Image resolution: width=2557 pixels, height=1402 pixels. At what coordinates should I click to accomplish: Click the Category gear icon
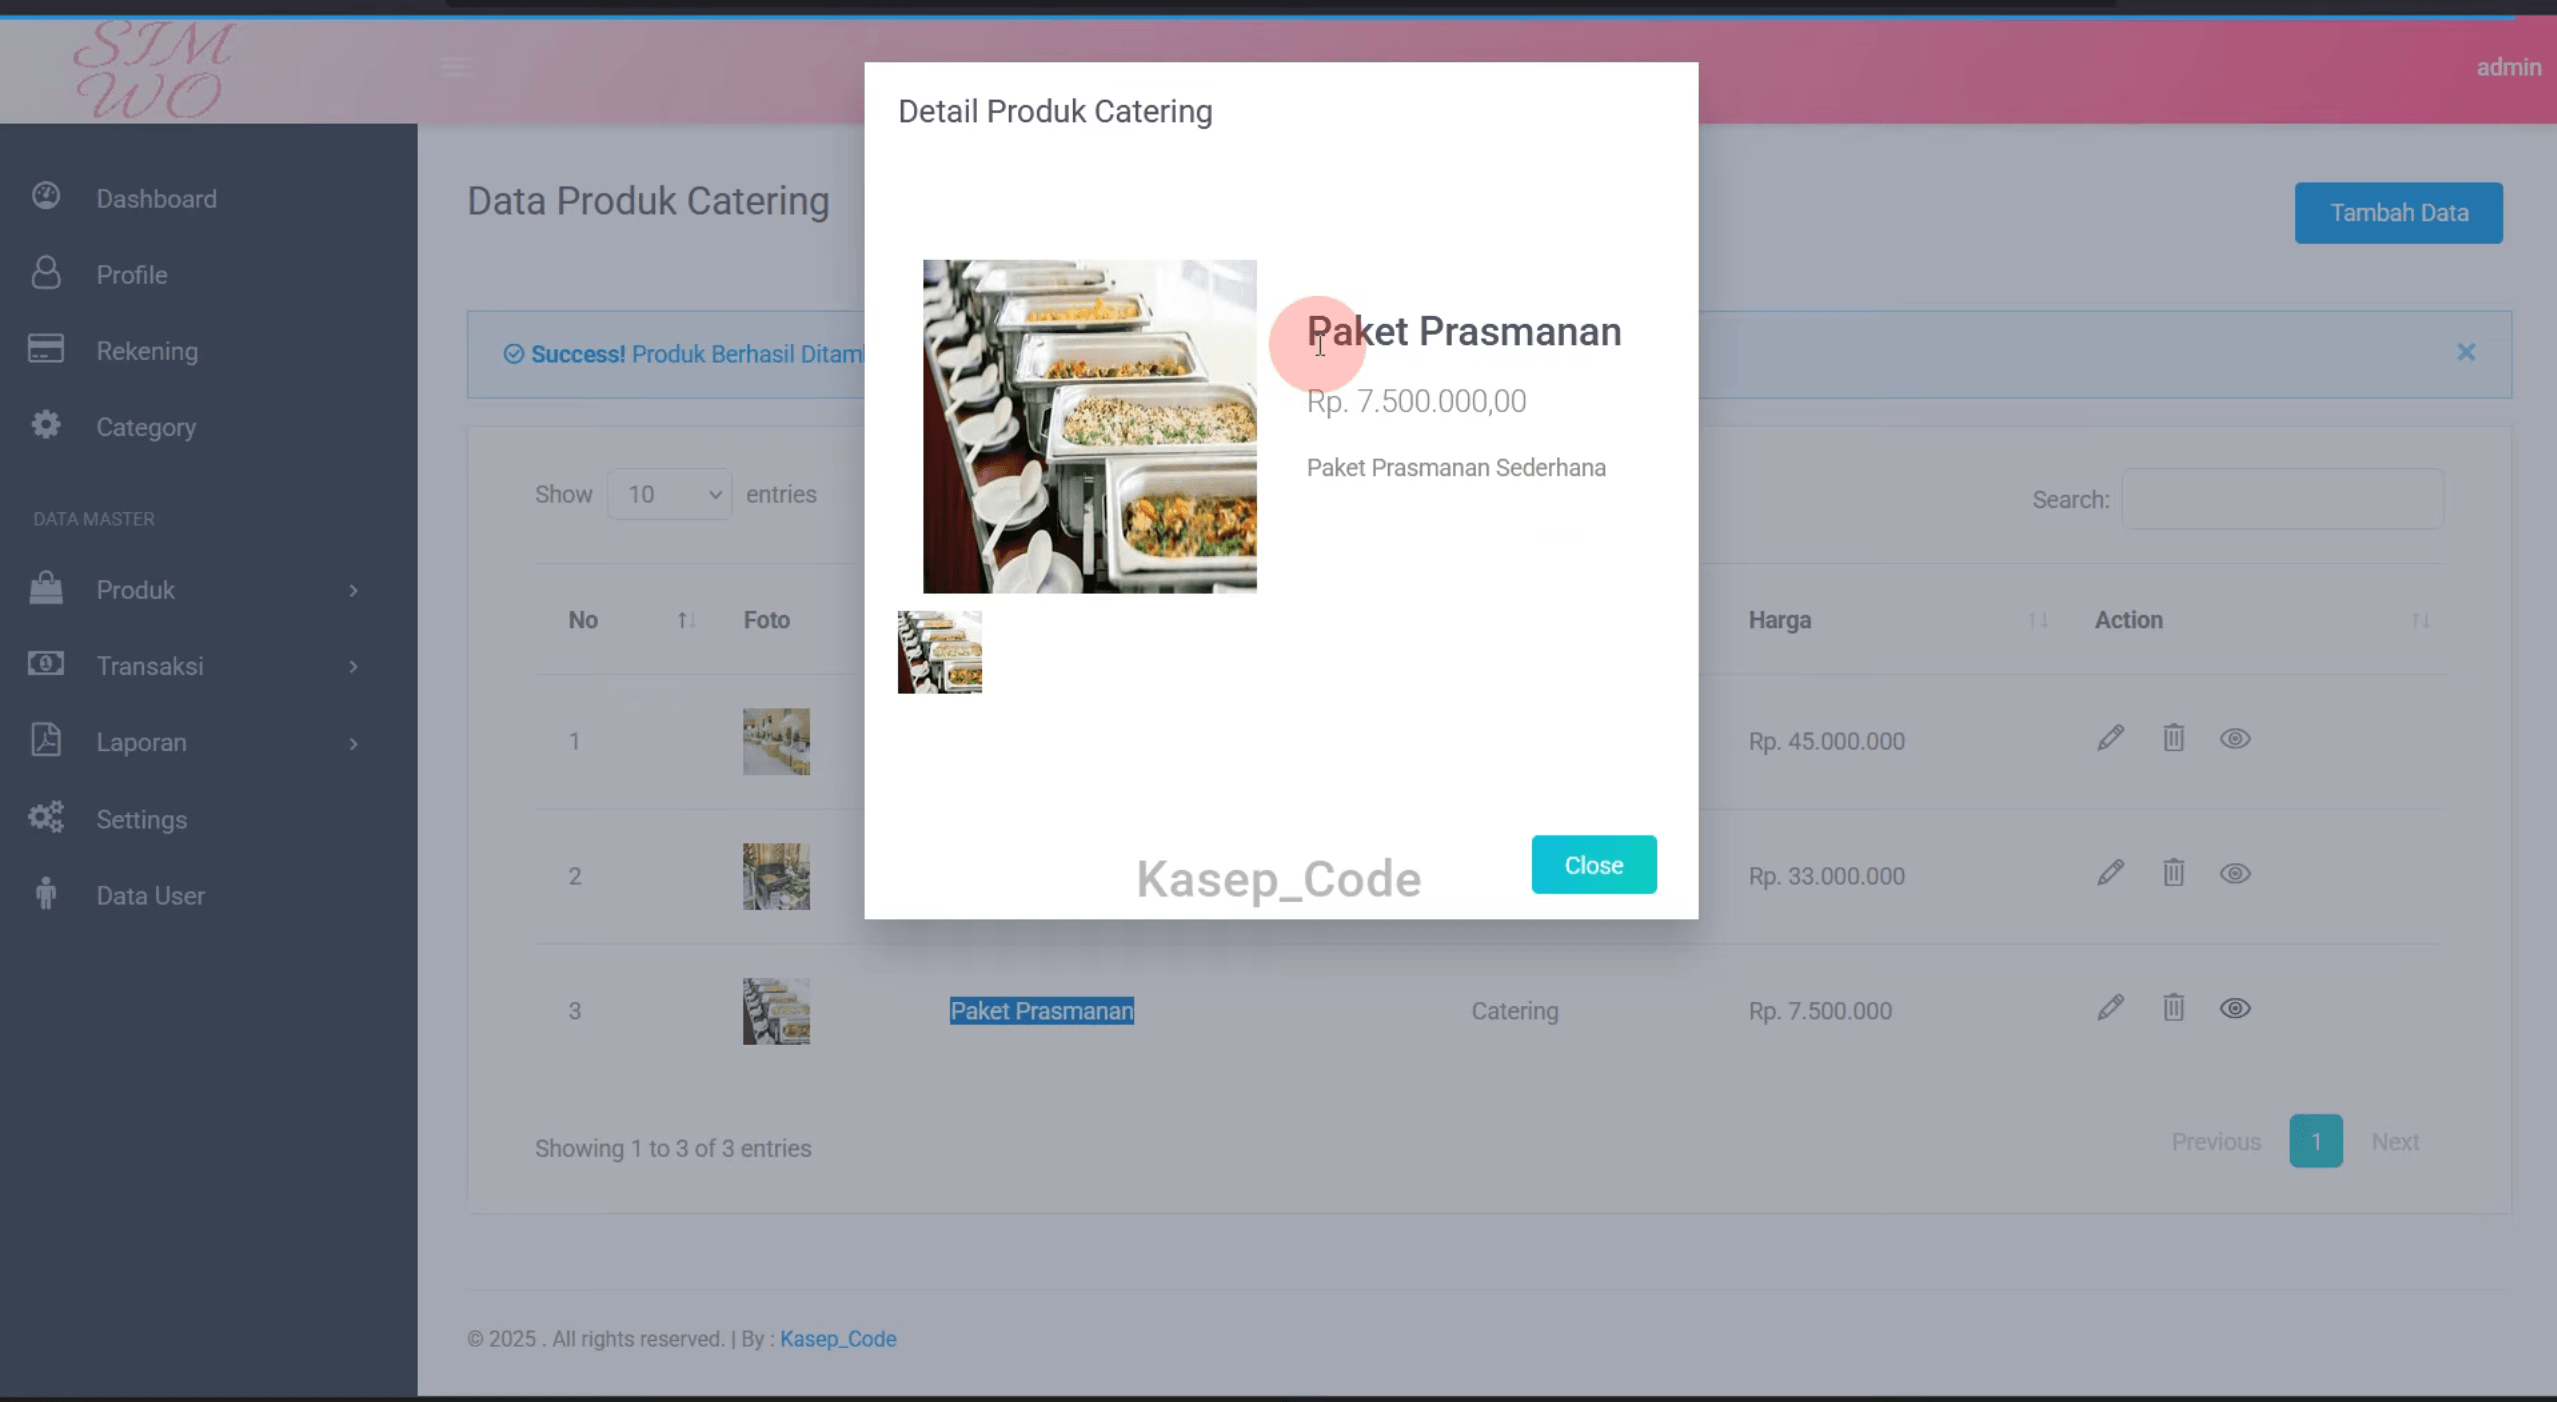(46, 425)
